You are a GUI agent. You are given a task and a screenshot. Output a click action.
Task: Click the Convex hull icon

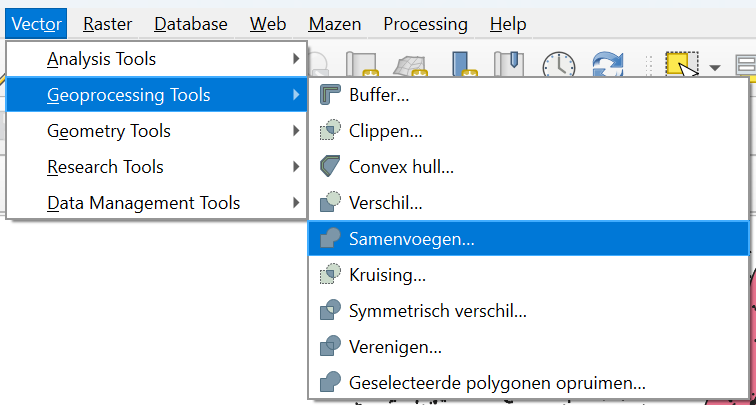330,167
